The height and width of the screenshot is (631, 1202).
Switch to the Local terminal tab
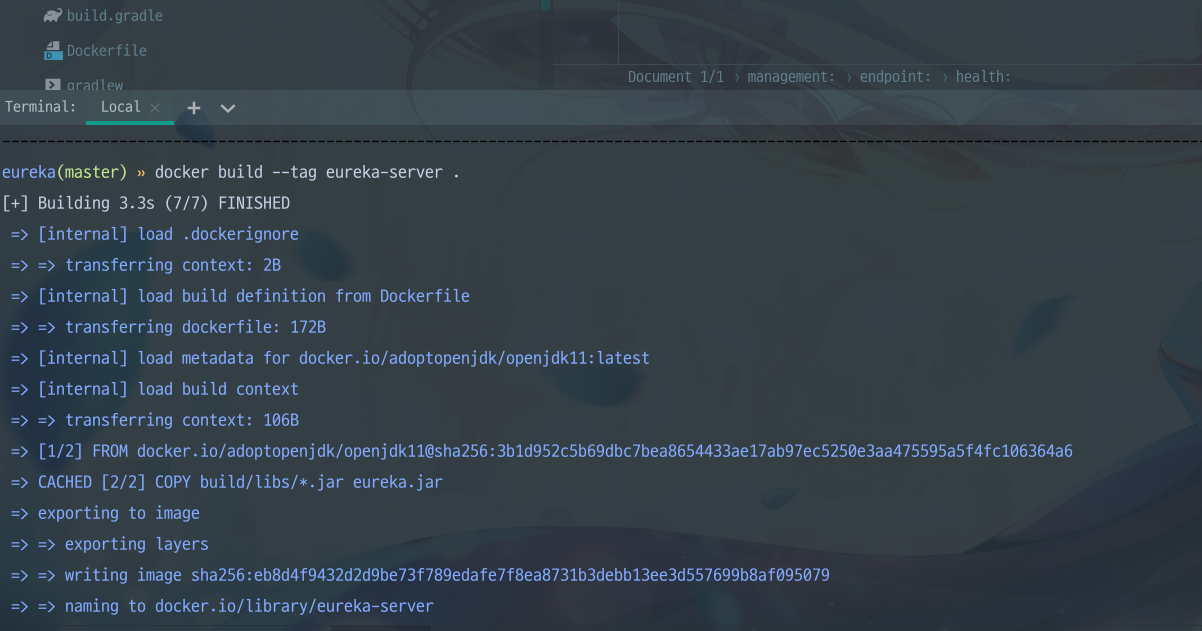click(x=120, y=107)
